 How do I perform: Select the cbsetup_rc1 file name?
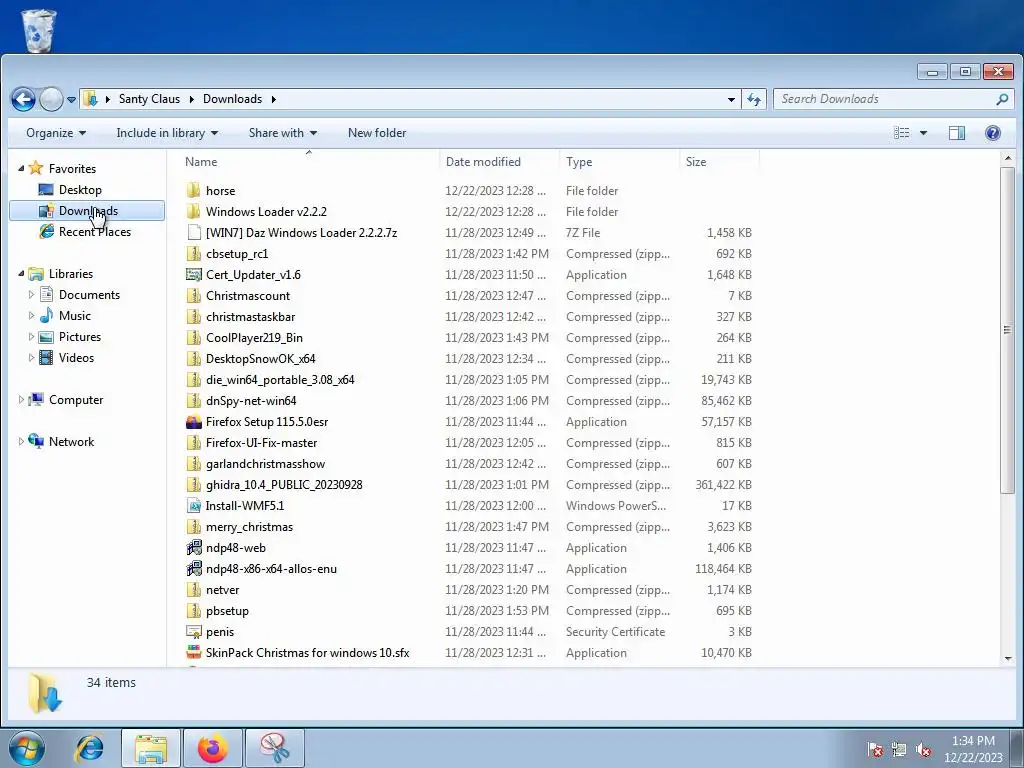click(237, 253)
